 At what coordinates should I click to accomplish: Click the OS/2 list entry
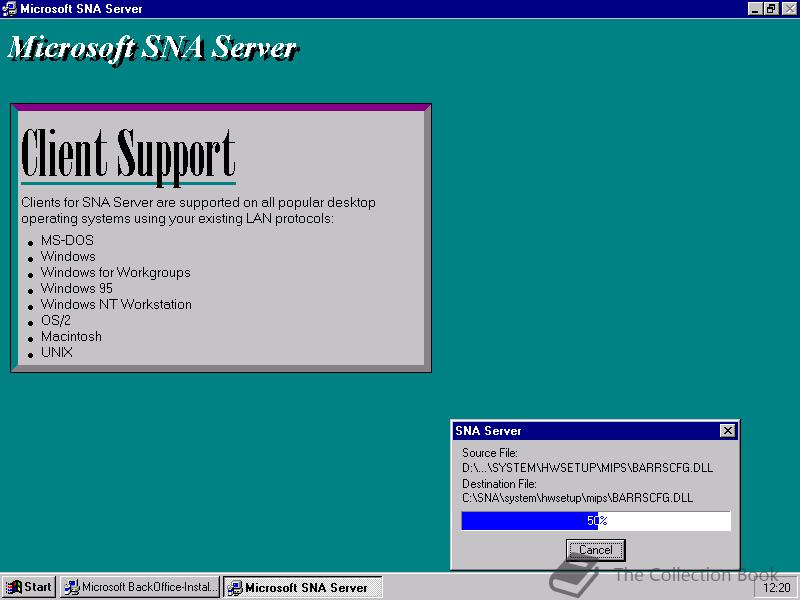[56, 320]
